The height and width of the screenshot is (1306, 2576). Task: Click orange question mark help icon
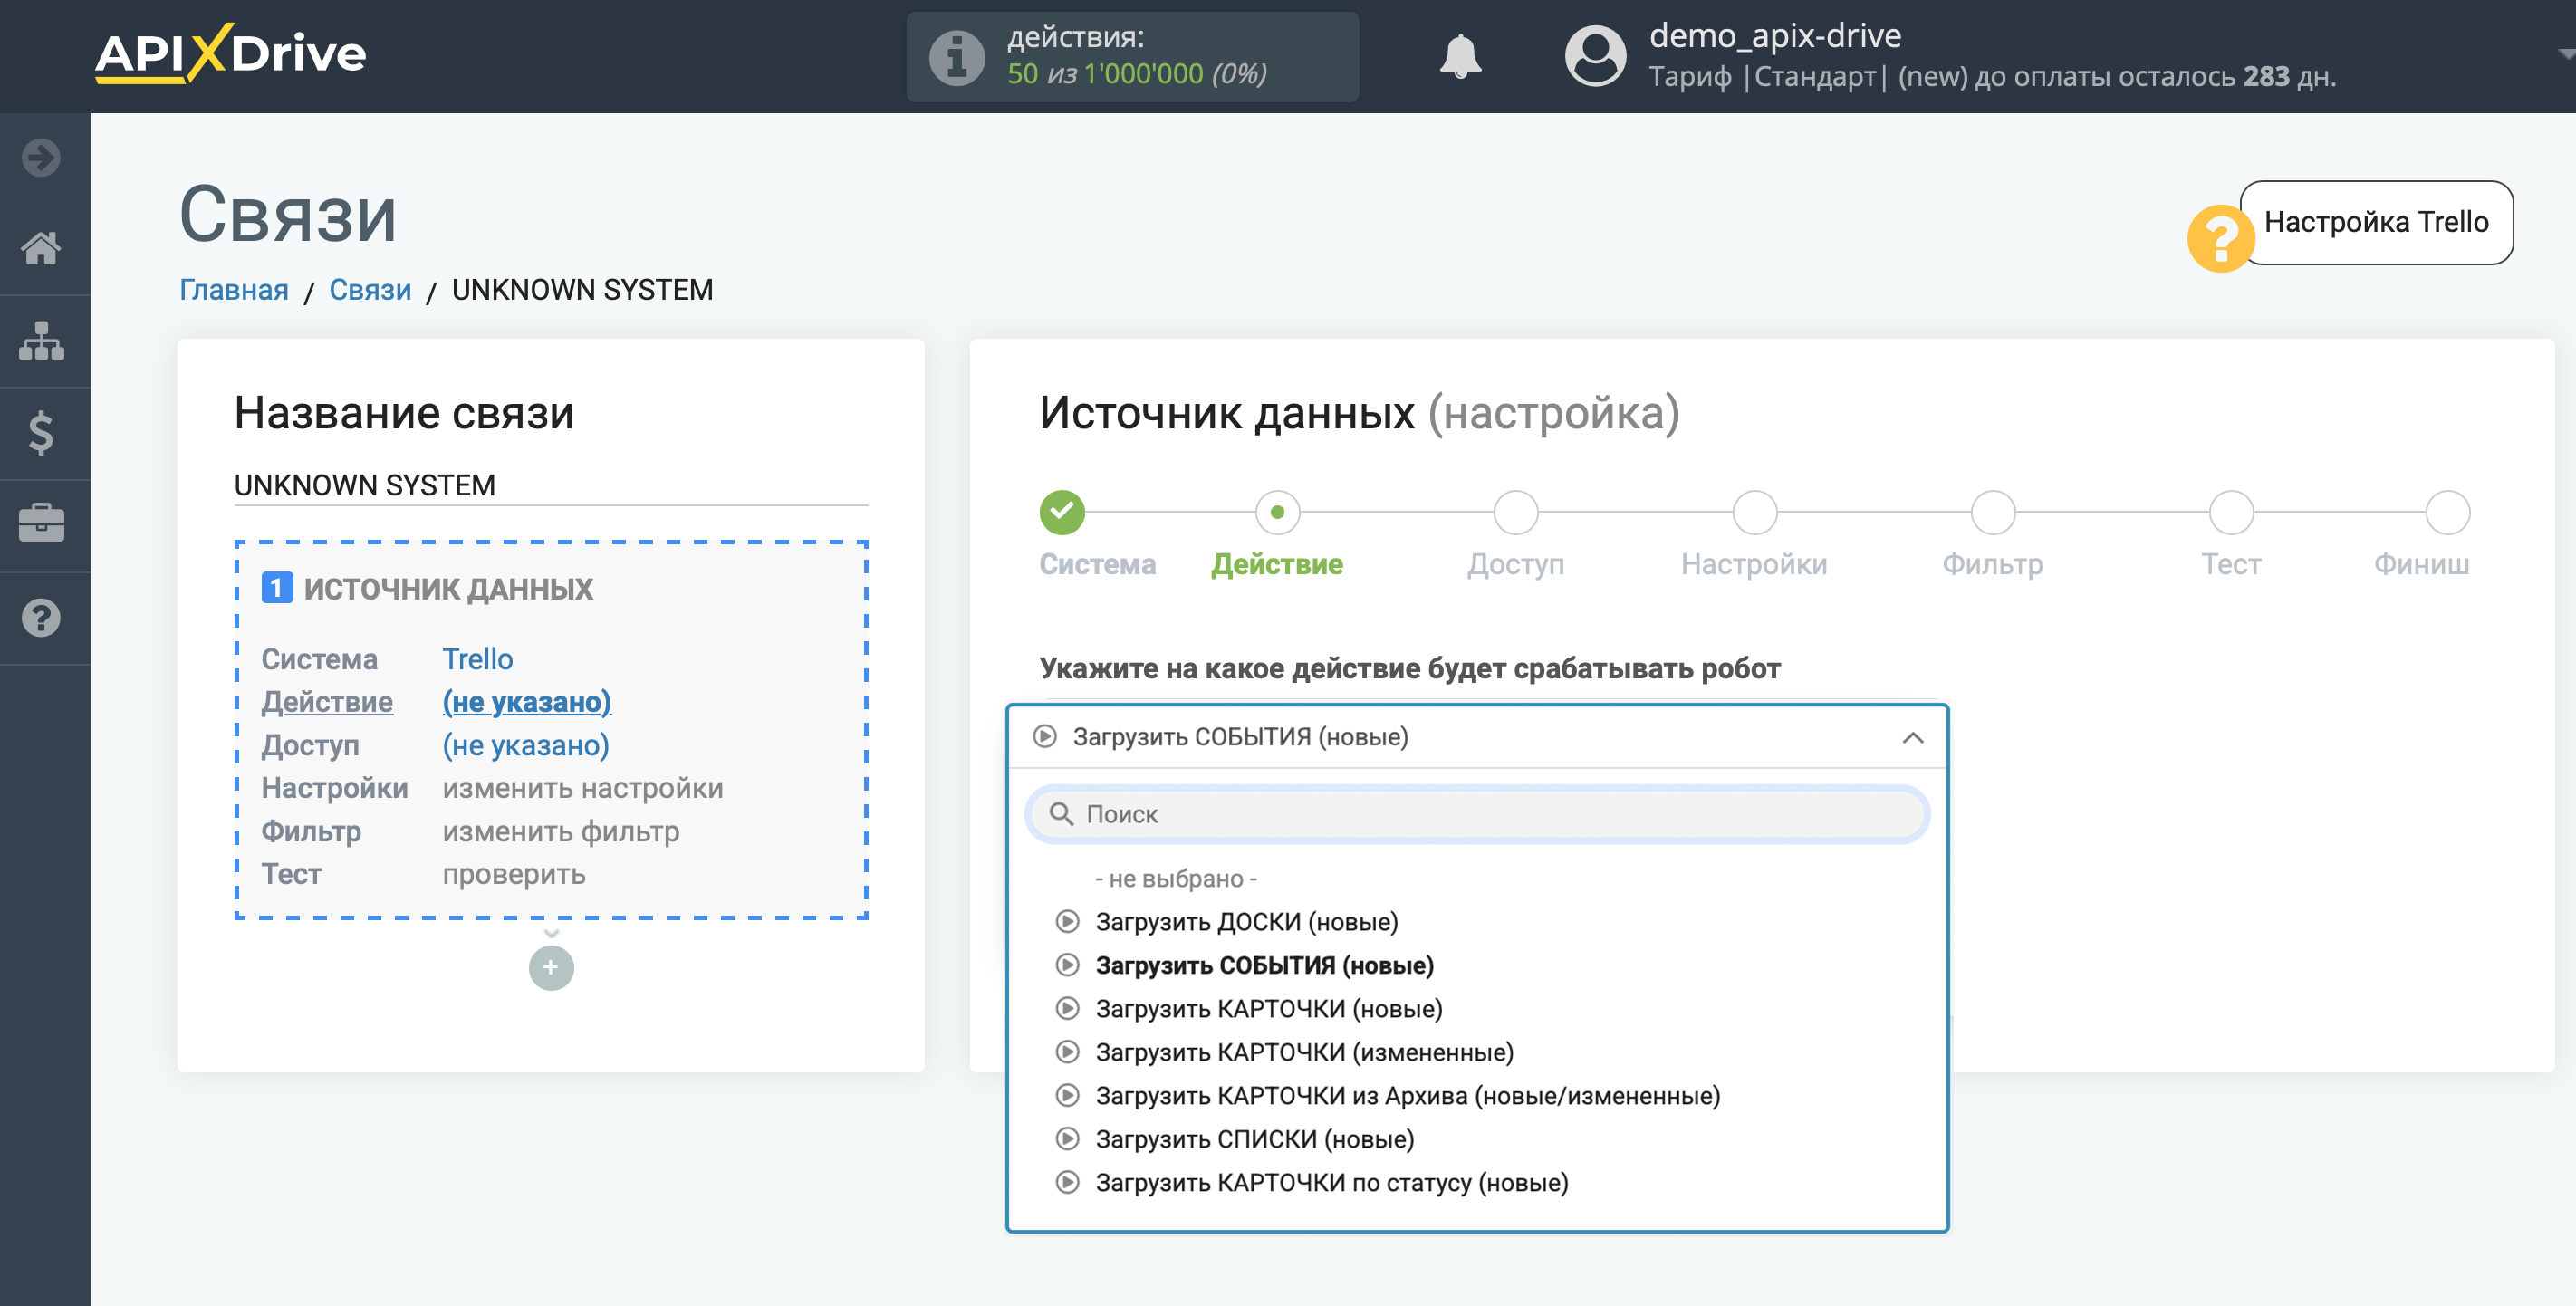click(x=2219, y=238)
